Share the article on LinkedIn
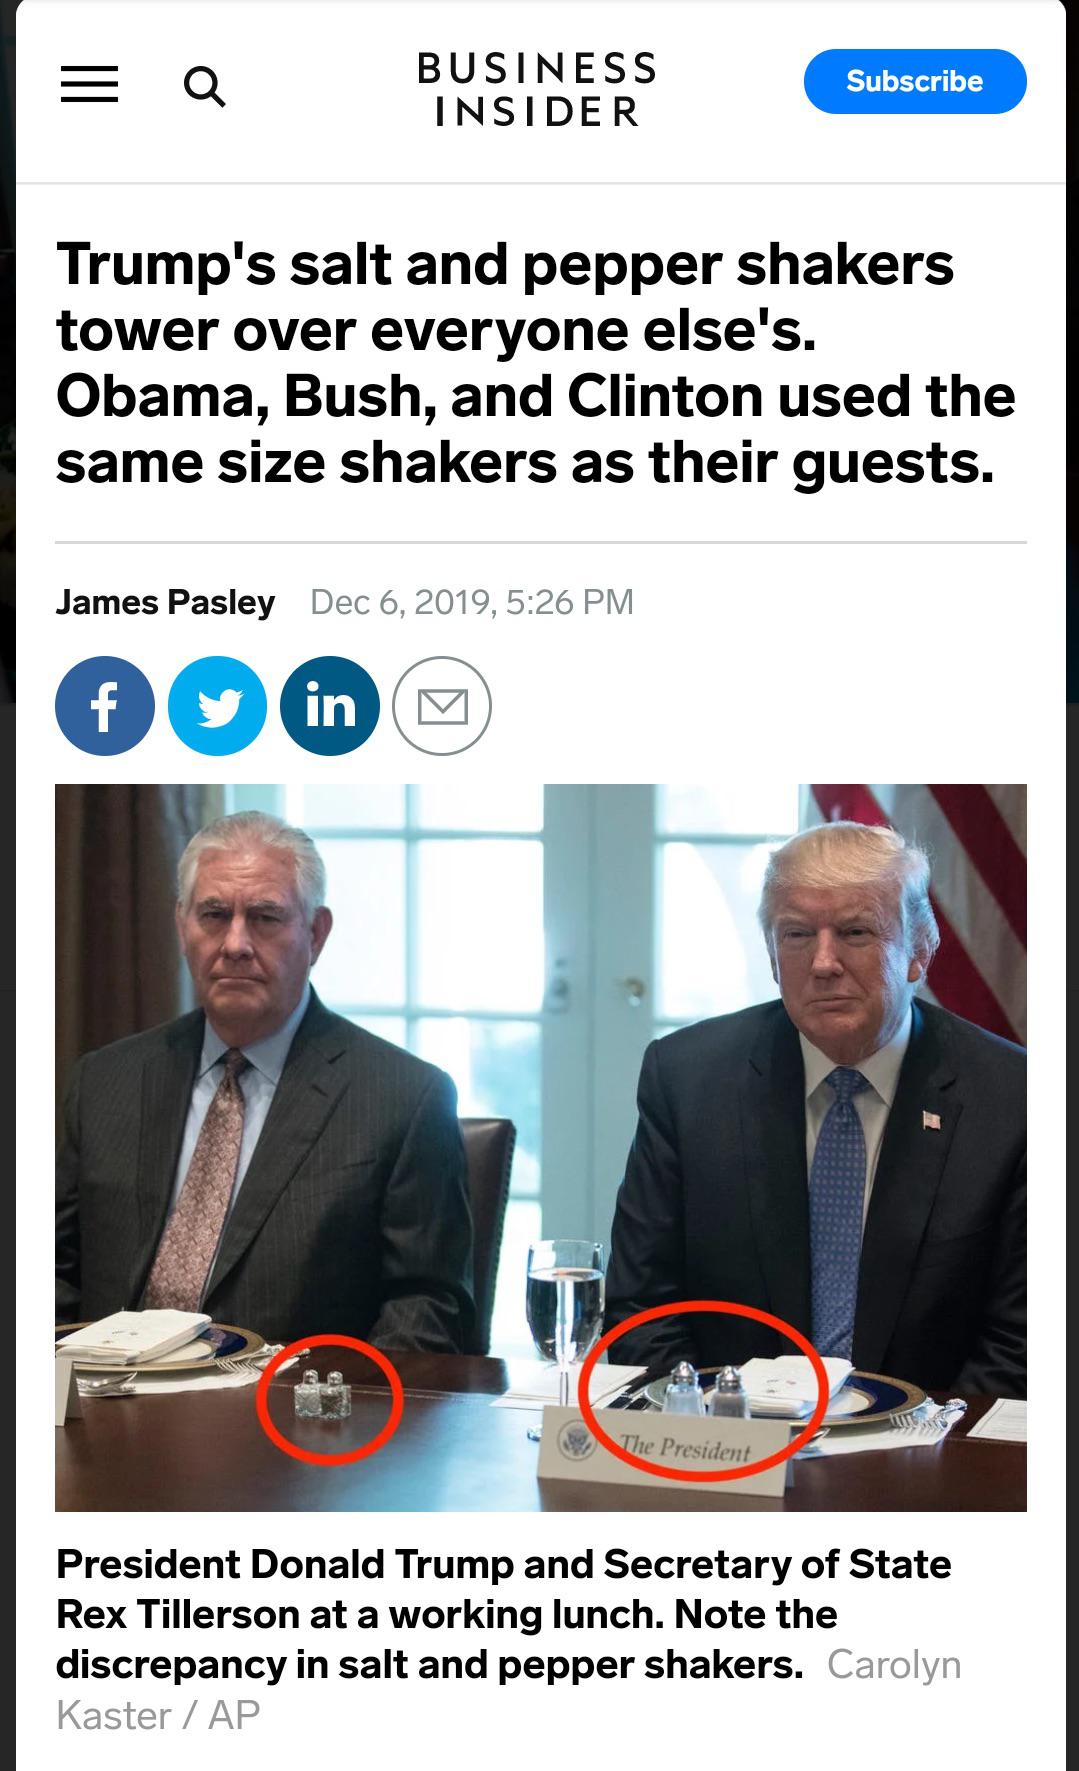 click(330, 706)
